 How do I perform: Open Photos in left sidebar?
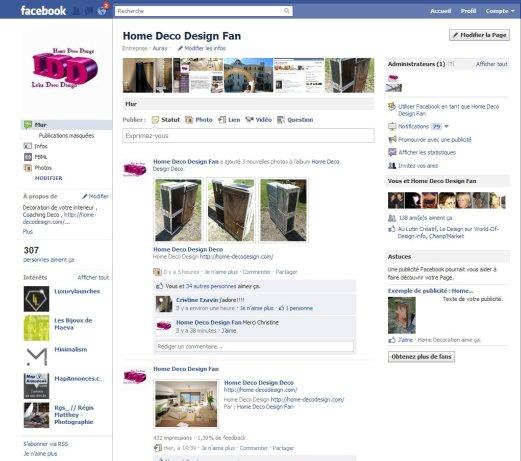click(37, 168)
